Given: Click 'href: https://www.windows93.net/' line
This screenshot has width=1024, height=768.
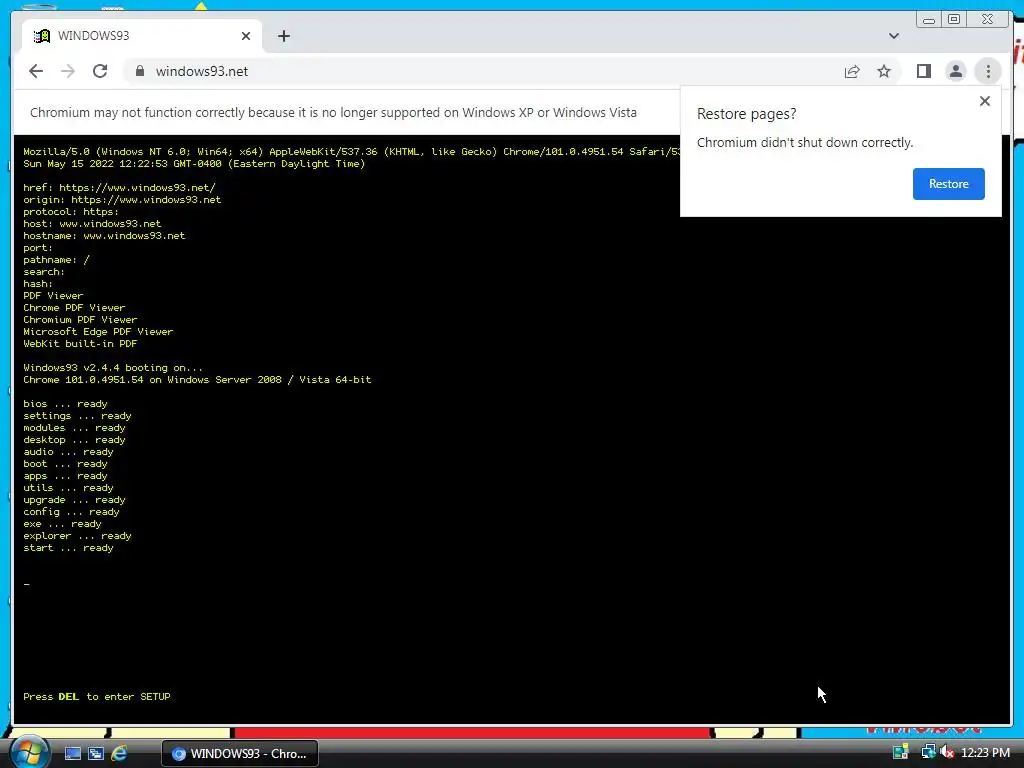Looking at the screenshot, I should tap(119, 187).
